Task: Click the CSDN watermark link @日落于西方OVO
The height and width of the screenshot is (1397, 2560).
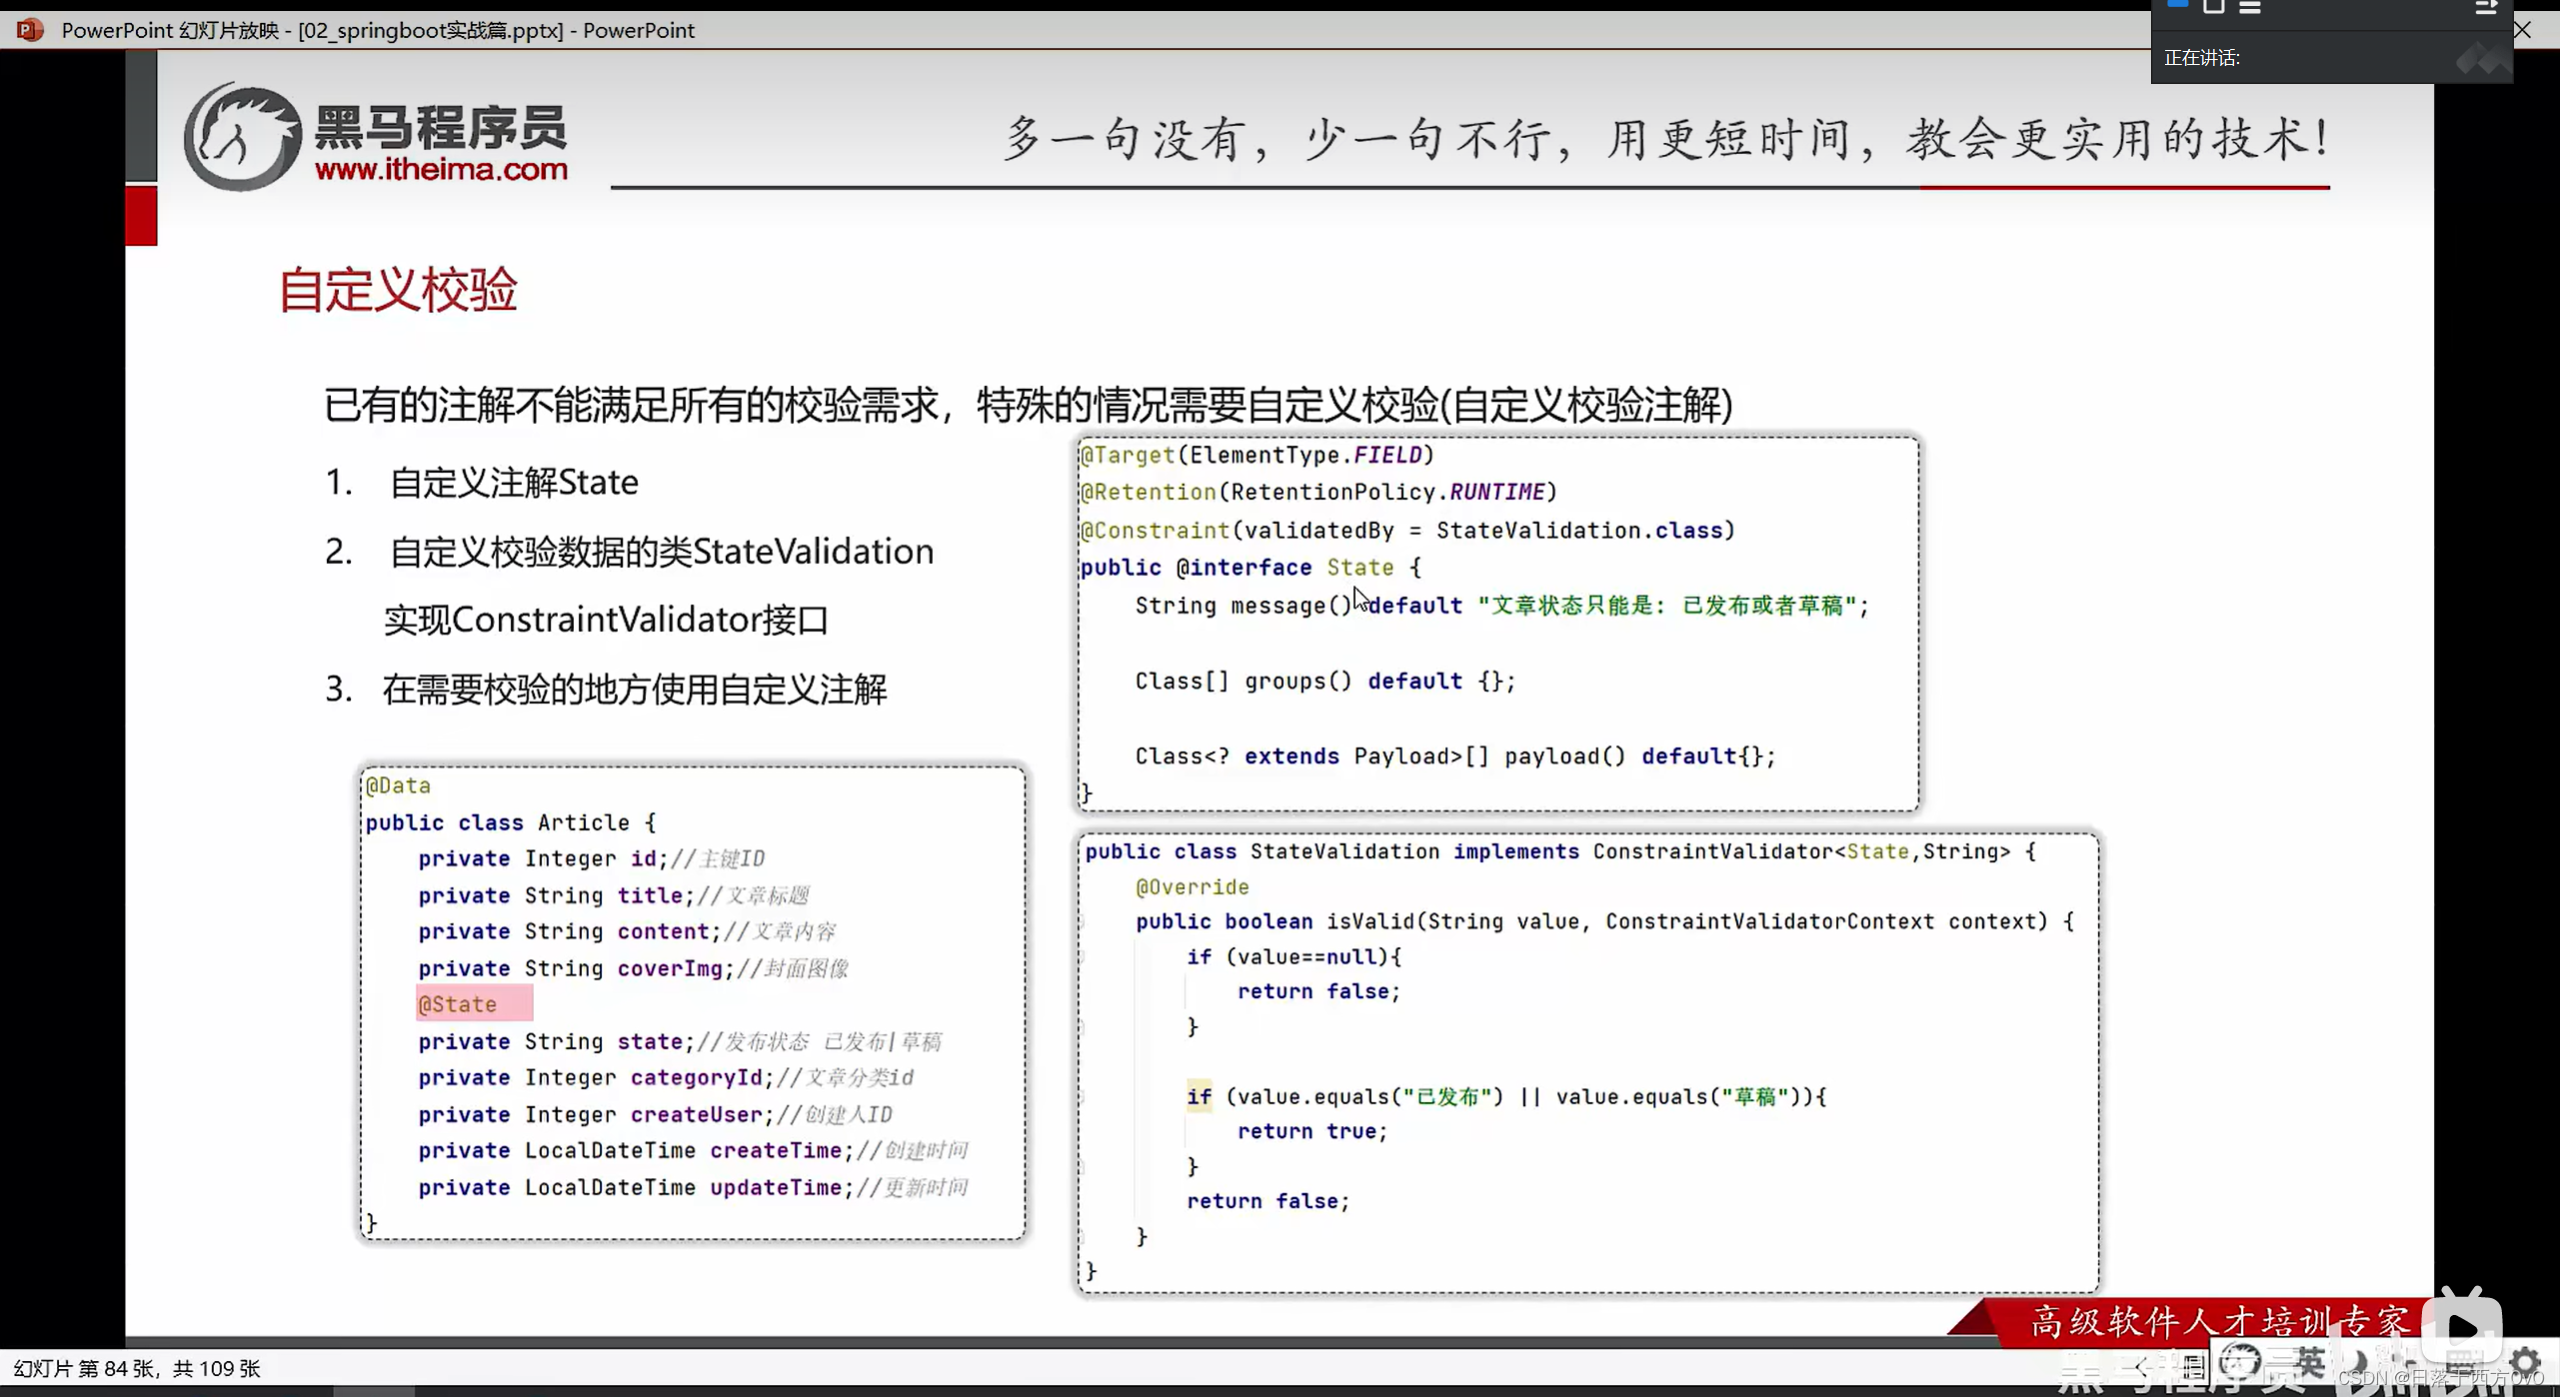Action: point(2440,1380)
